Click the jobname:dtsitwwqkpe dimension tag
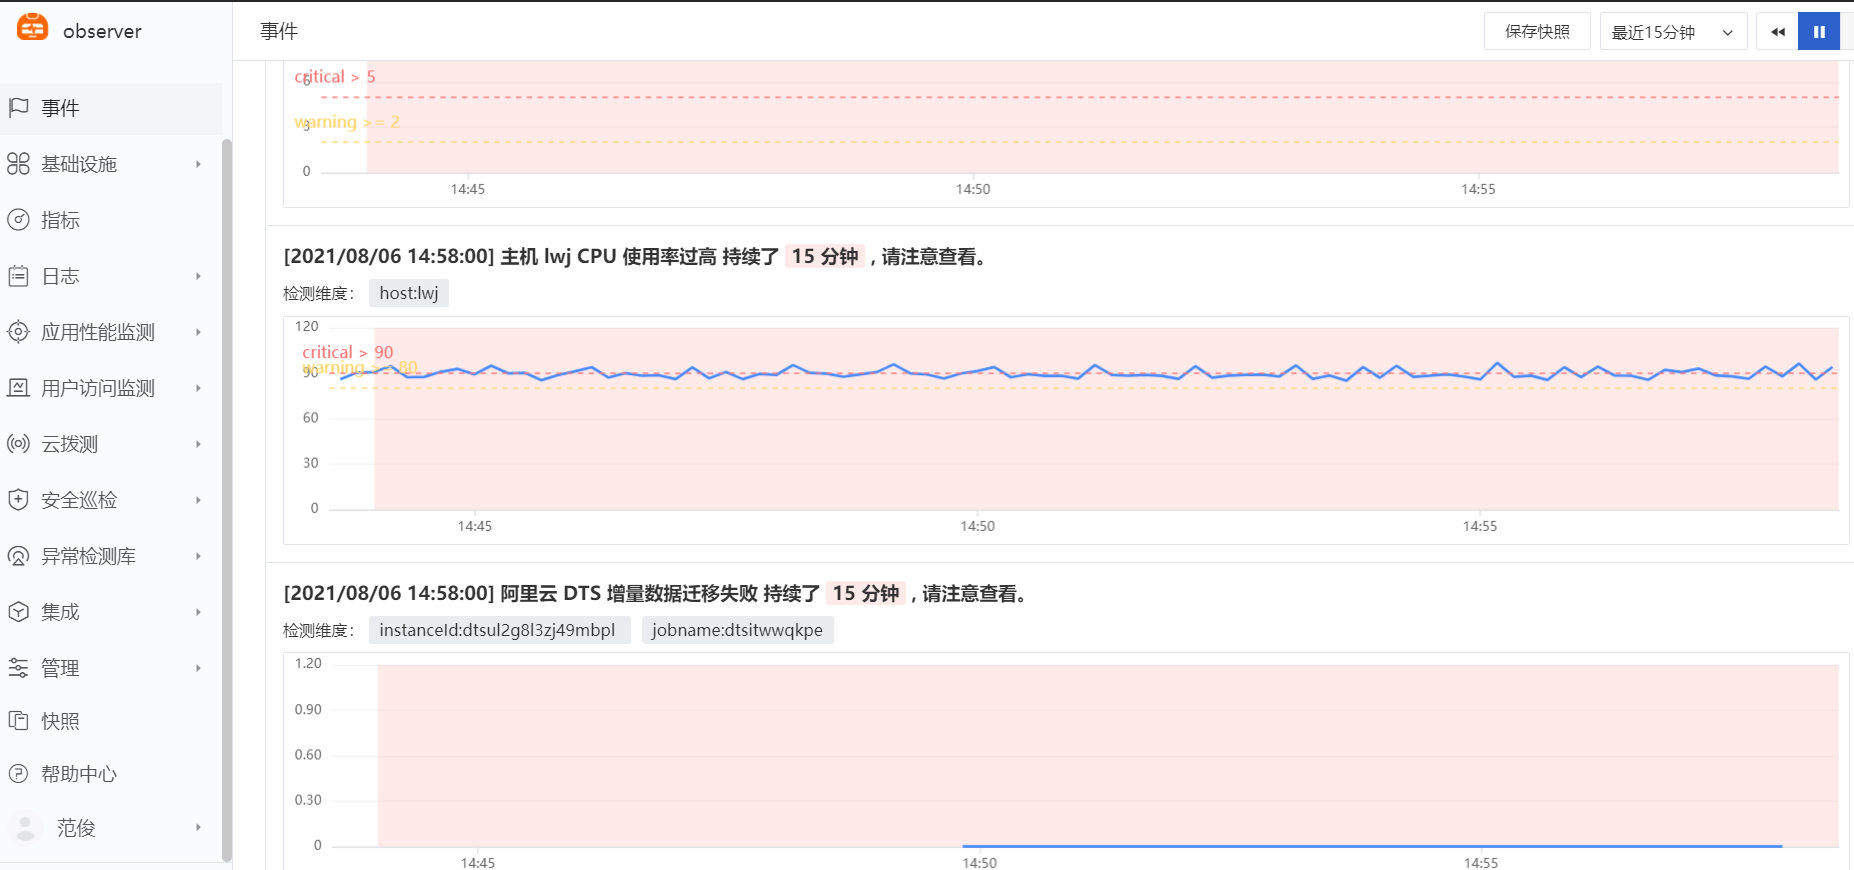1854x870 pixels. pyautogui.click(x=737, y=630)
